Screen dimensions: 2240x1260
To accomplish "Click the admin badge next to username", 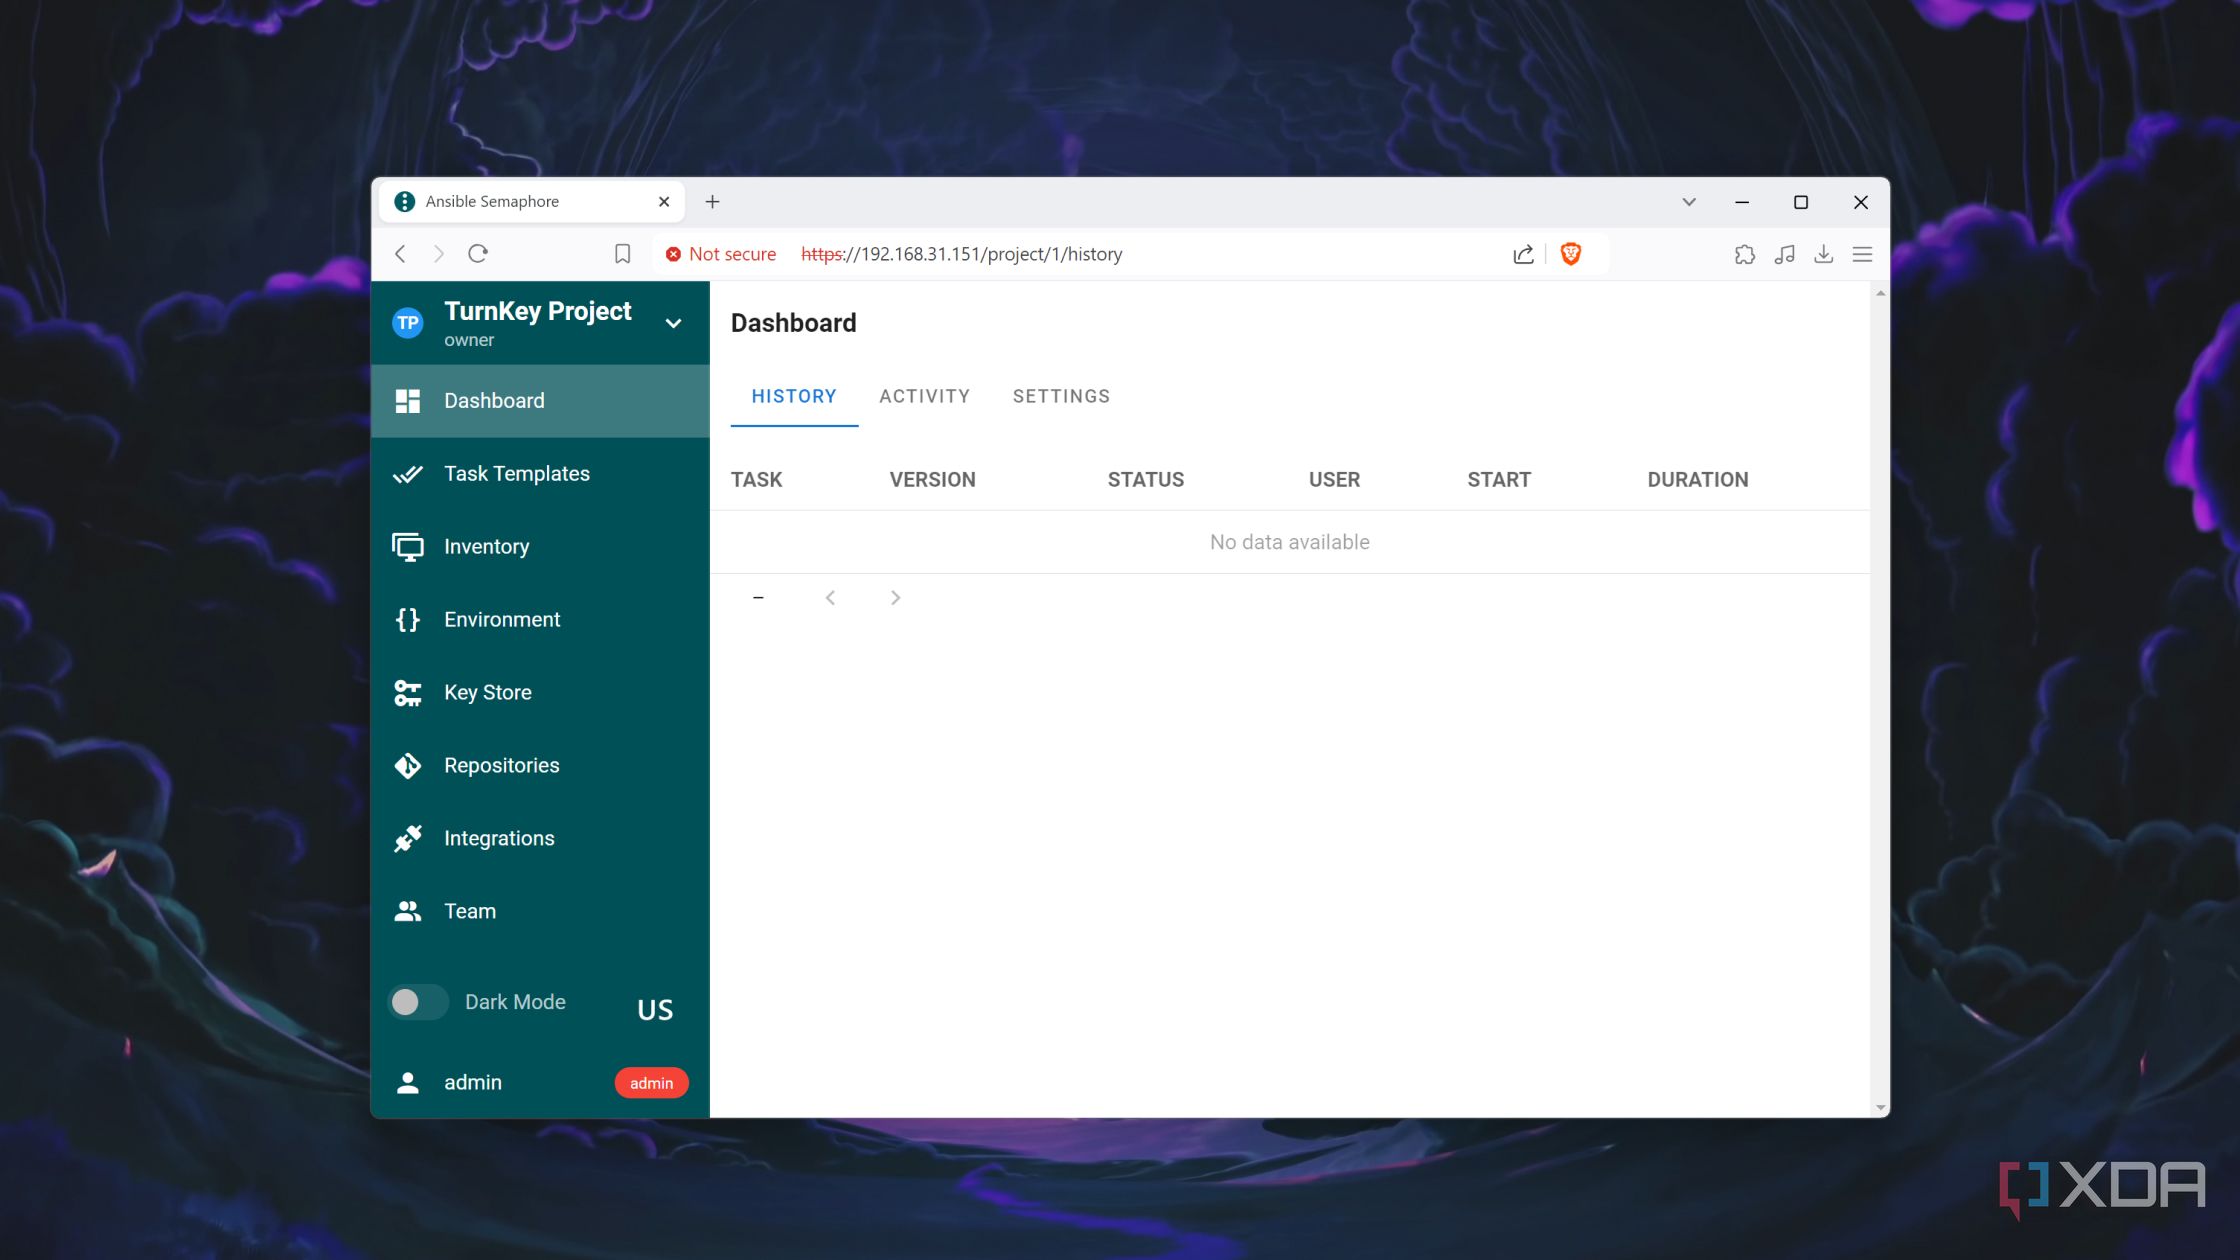I will (x=651, y=1082).
